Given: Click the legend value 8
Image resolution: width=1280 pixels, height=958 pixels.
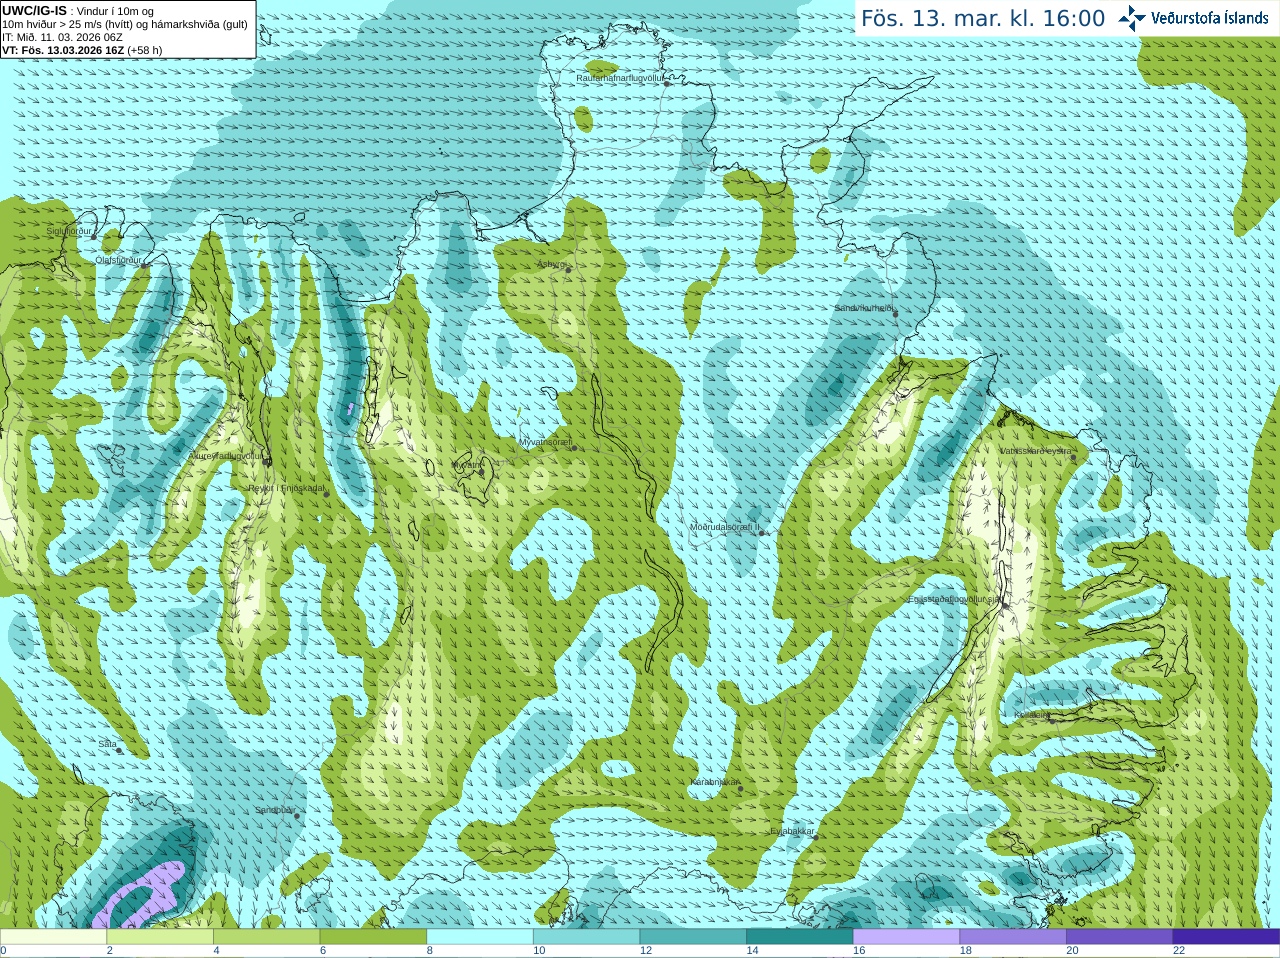Looking at the screenshot, I should point(430,951).
